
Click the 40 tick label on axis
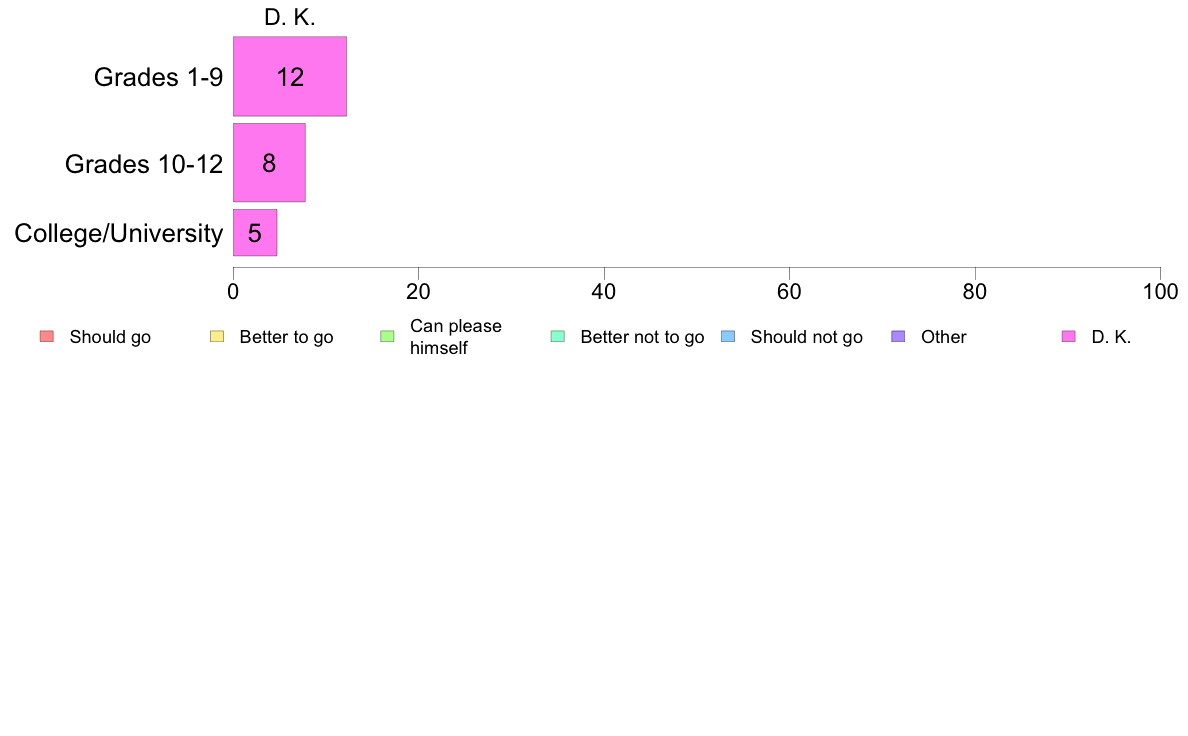tap(604, 292)
